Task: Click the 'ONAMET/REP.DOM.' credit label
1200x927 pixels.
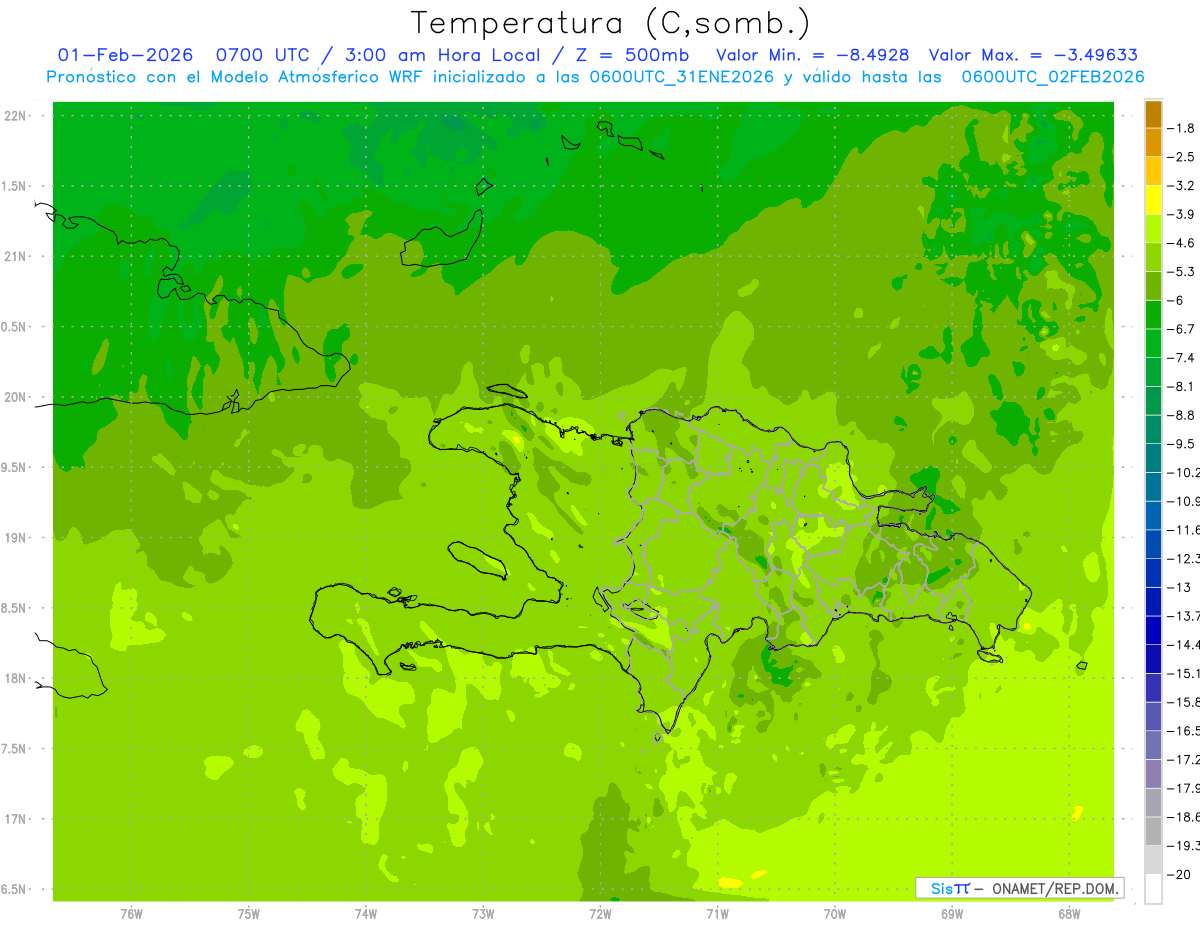Action: tap(1055, 888)
